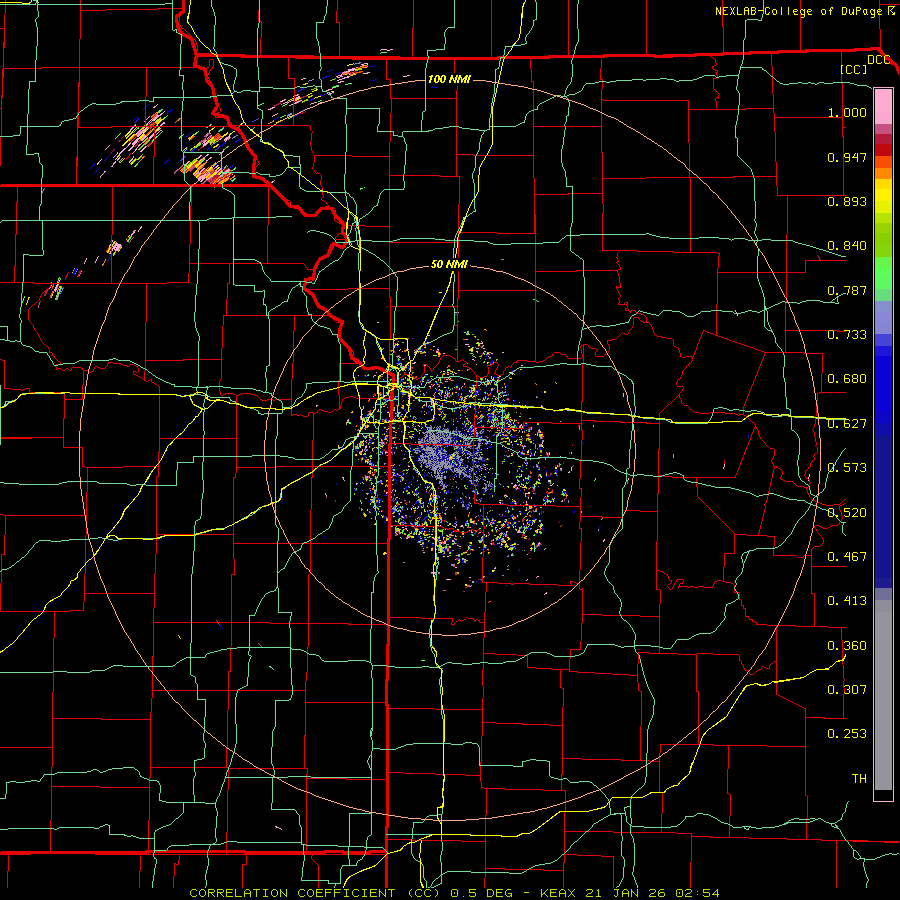Click the [CC] label above the color bar
The image size is (900, 900).
coord(854,69)
